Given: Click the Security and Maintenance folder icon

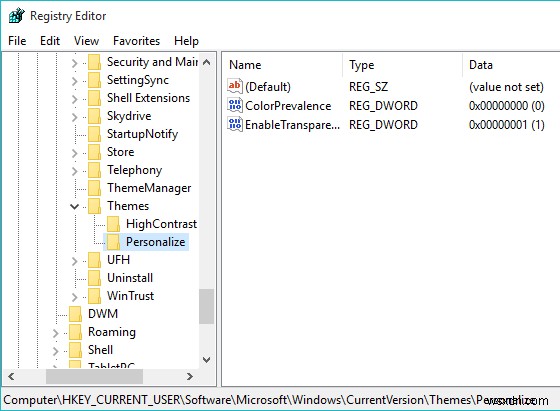Looking at the screenshot, I should click(95, 62).
